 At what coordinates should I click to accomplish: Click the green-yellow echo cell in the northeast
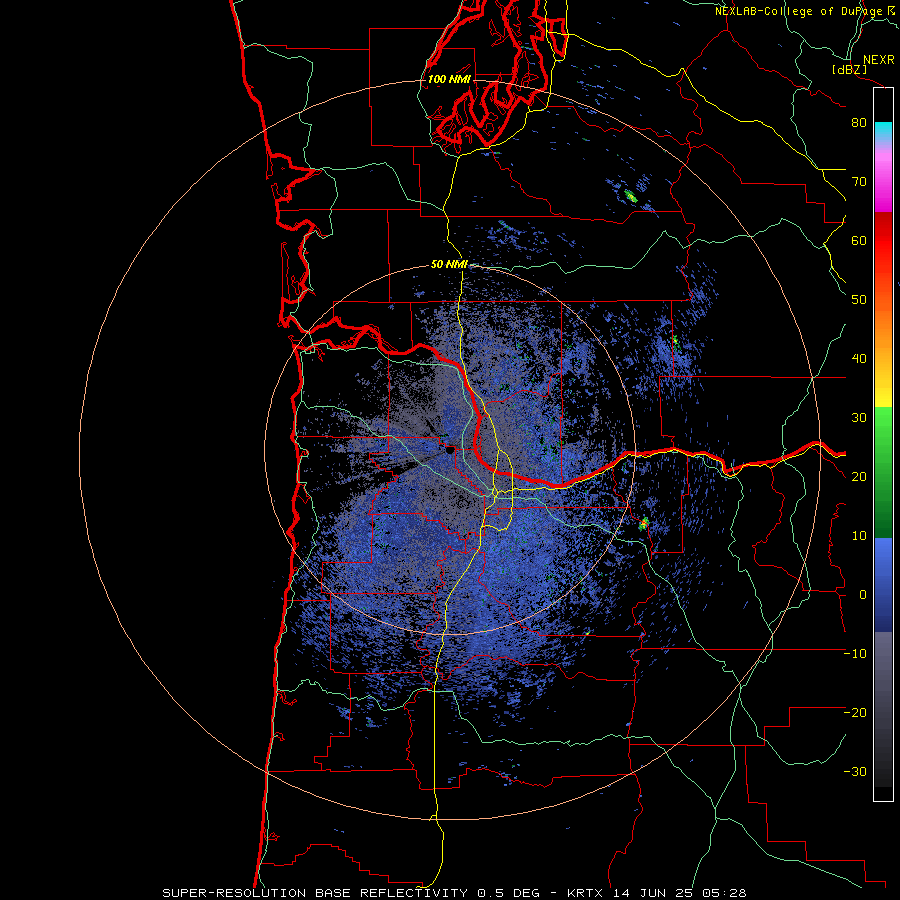tap(631, 197)
